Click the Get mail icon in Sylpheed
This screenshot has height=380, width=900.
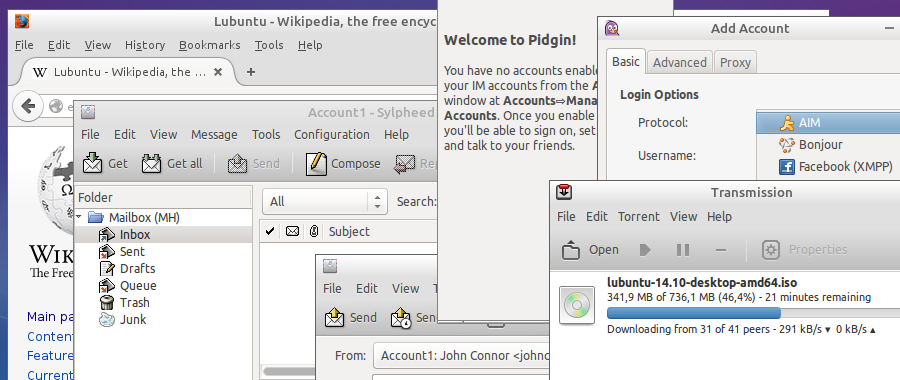pyautogui.click(x=92, y=164)
